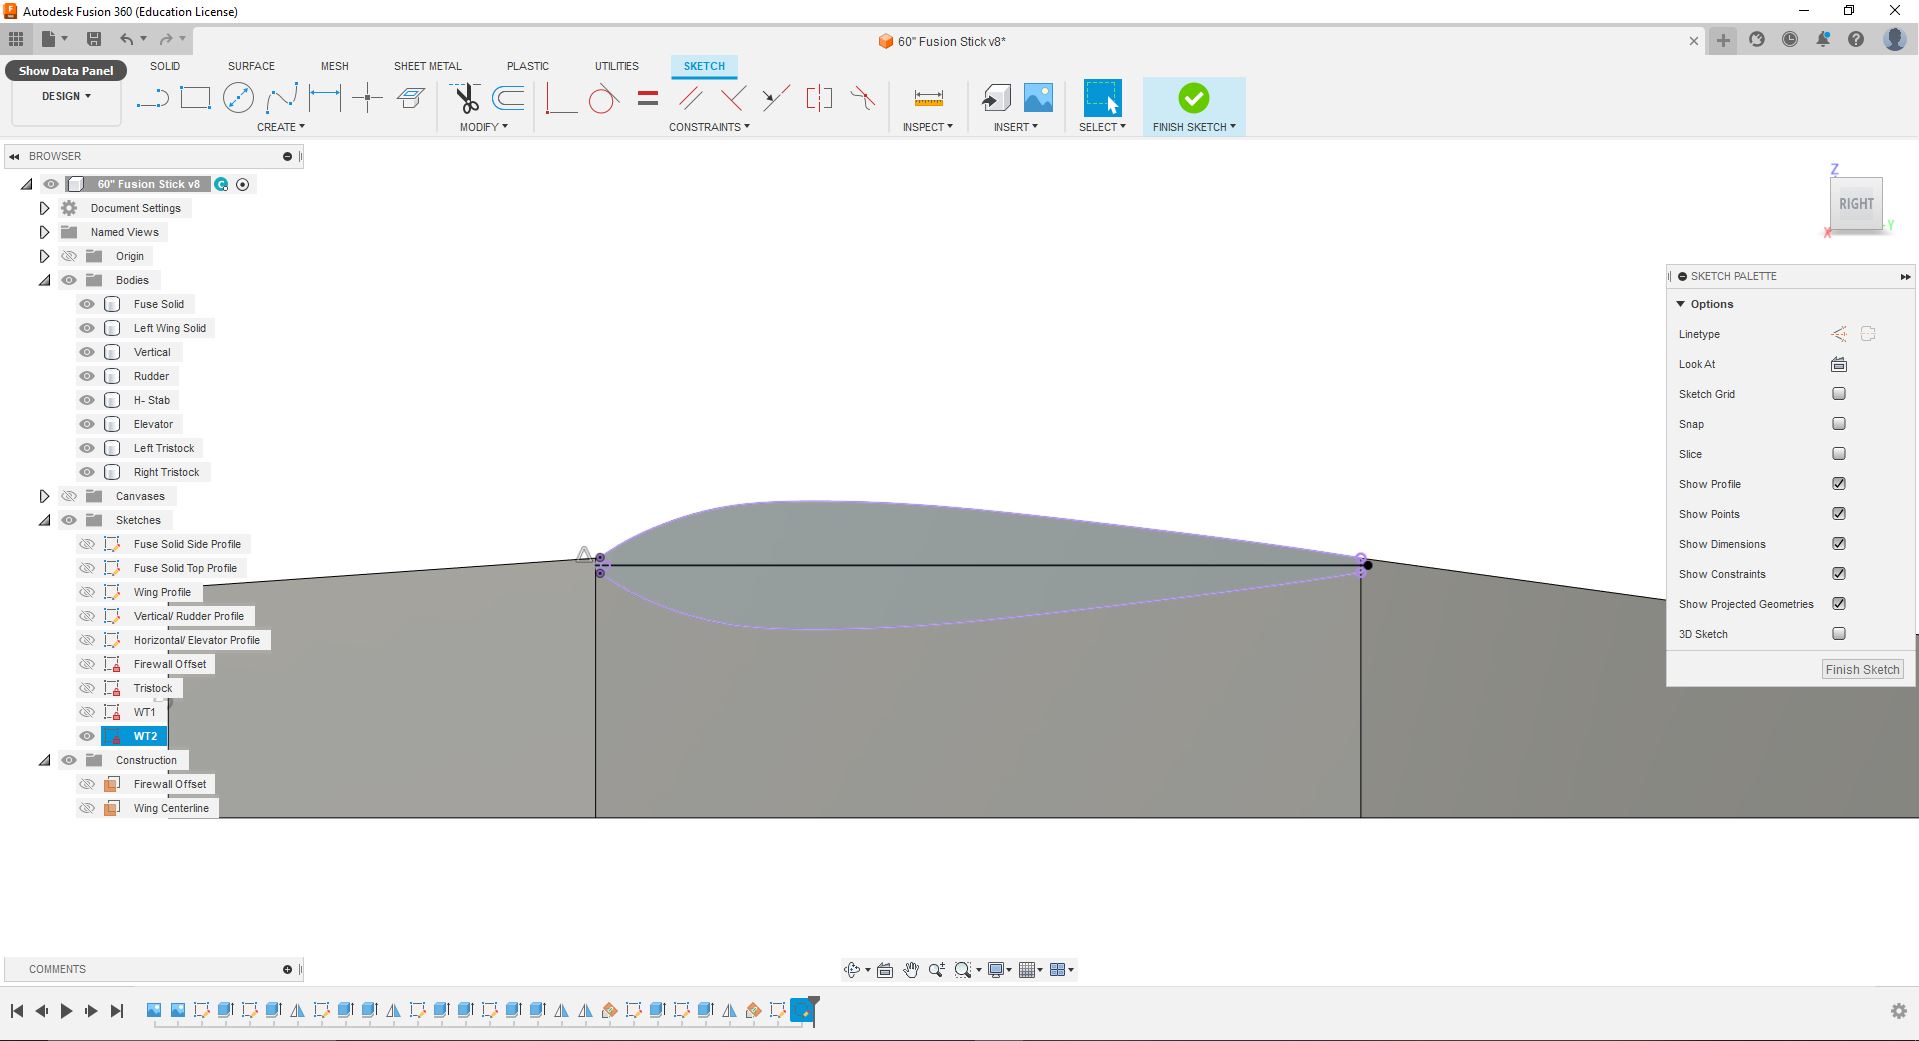Hide the Rudder body
Viewport: 1919px width, 1041px height.
click(87, 376)
